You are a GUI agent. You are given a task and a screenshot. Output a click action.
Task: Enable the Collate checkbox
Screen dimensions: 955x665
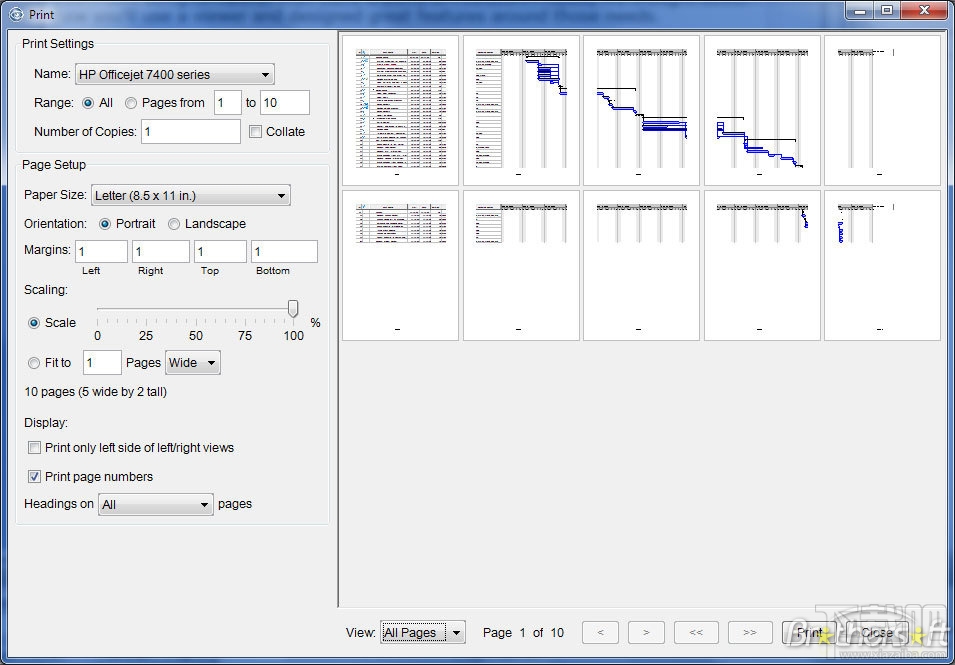point(256,131)
